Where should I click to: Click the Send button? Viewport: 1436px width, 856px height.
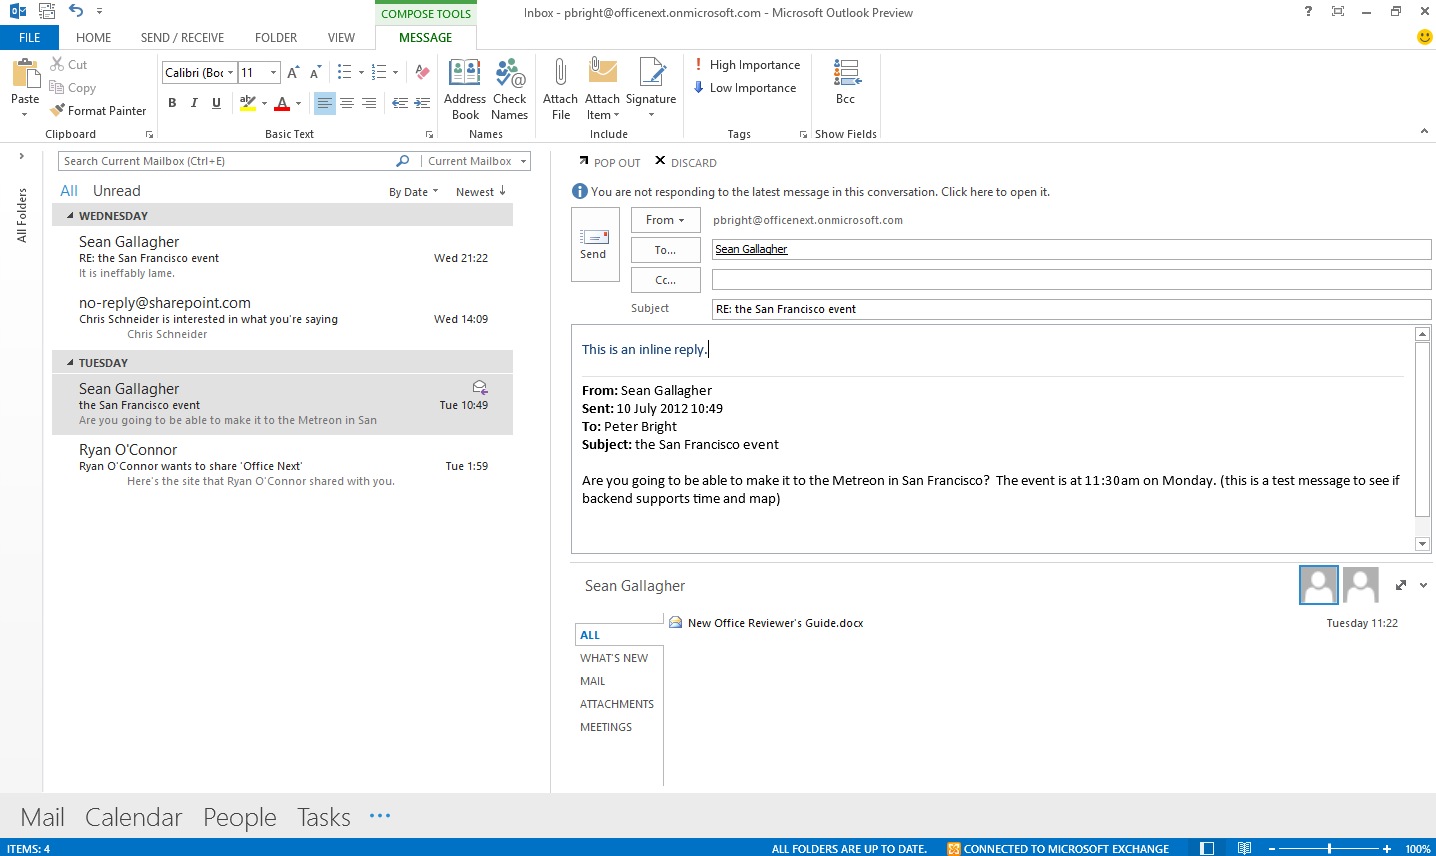pos(594,244)
